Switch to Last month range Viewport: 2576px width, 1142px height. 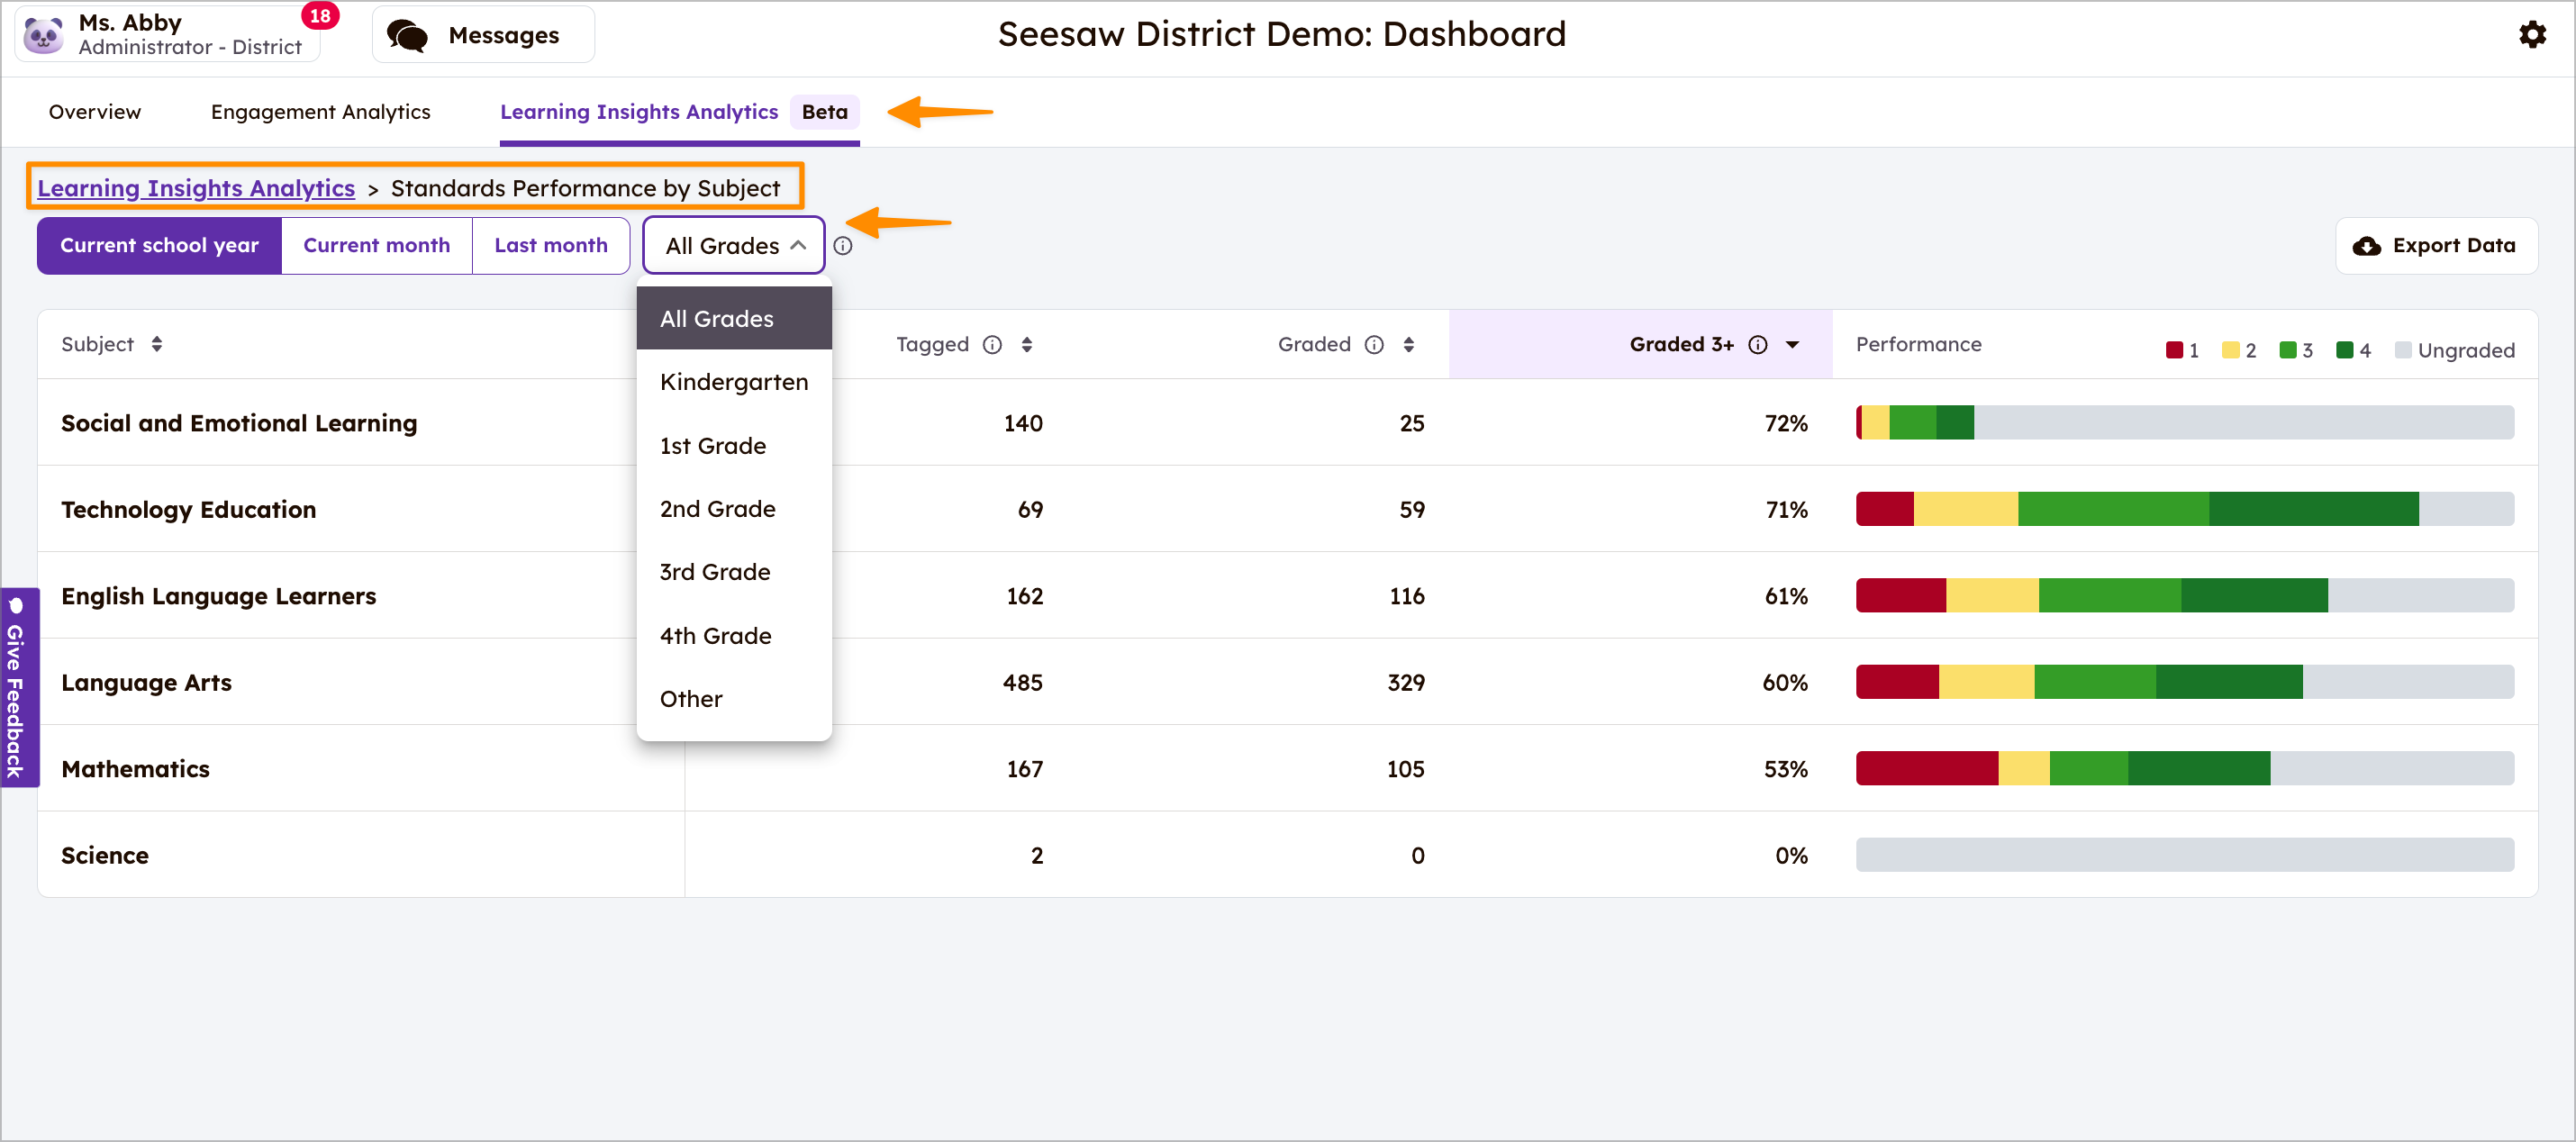click(550, 246)
